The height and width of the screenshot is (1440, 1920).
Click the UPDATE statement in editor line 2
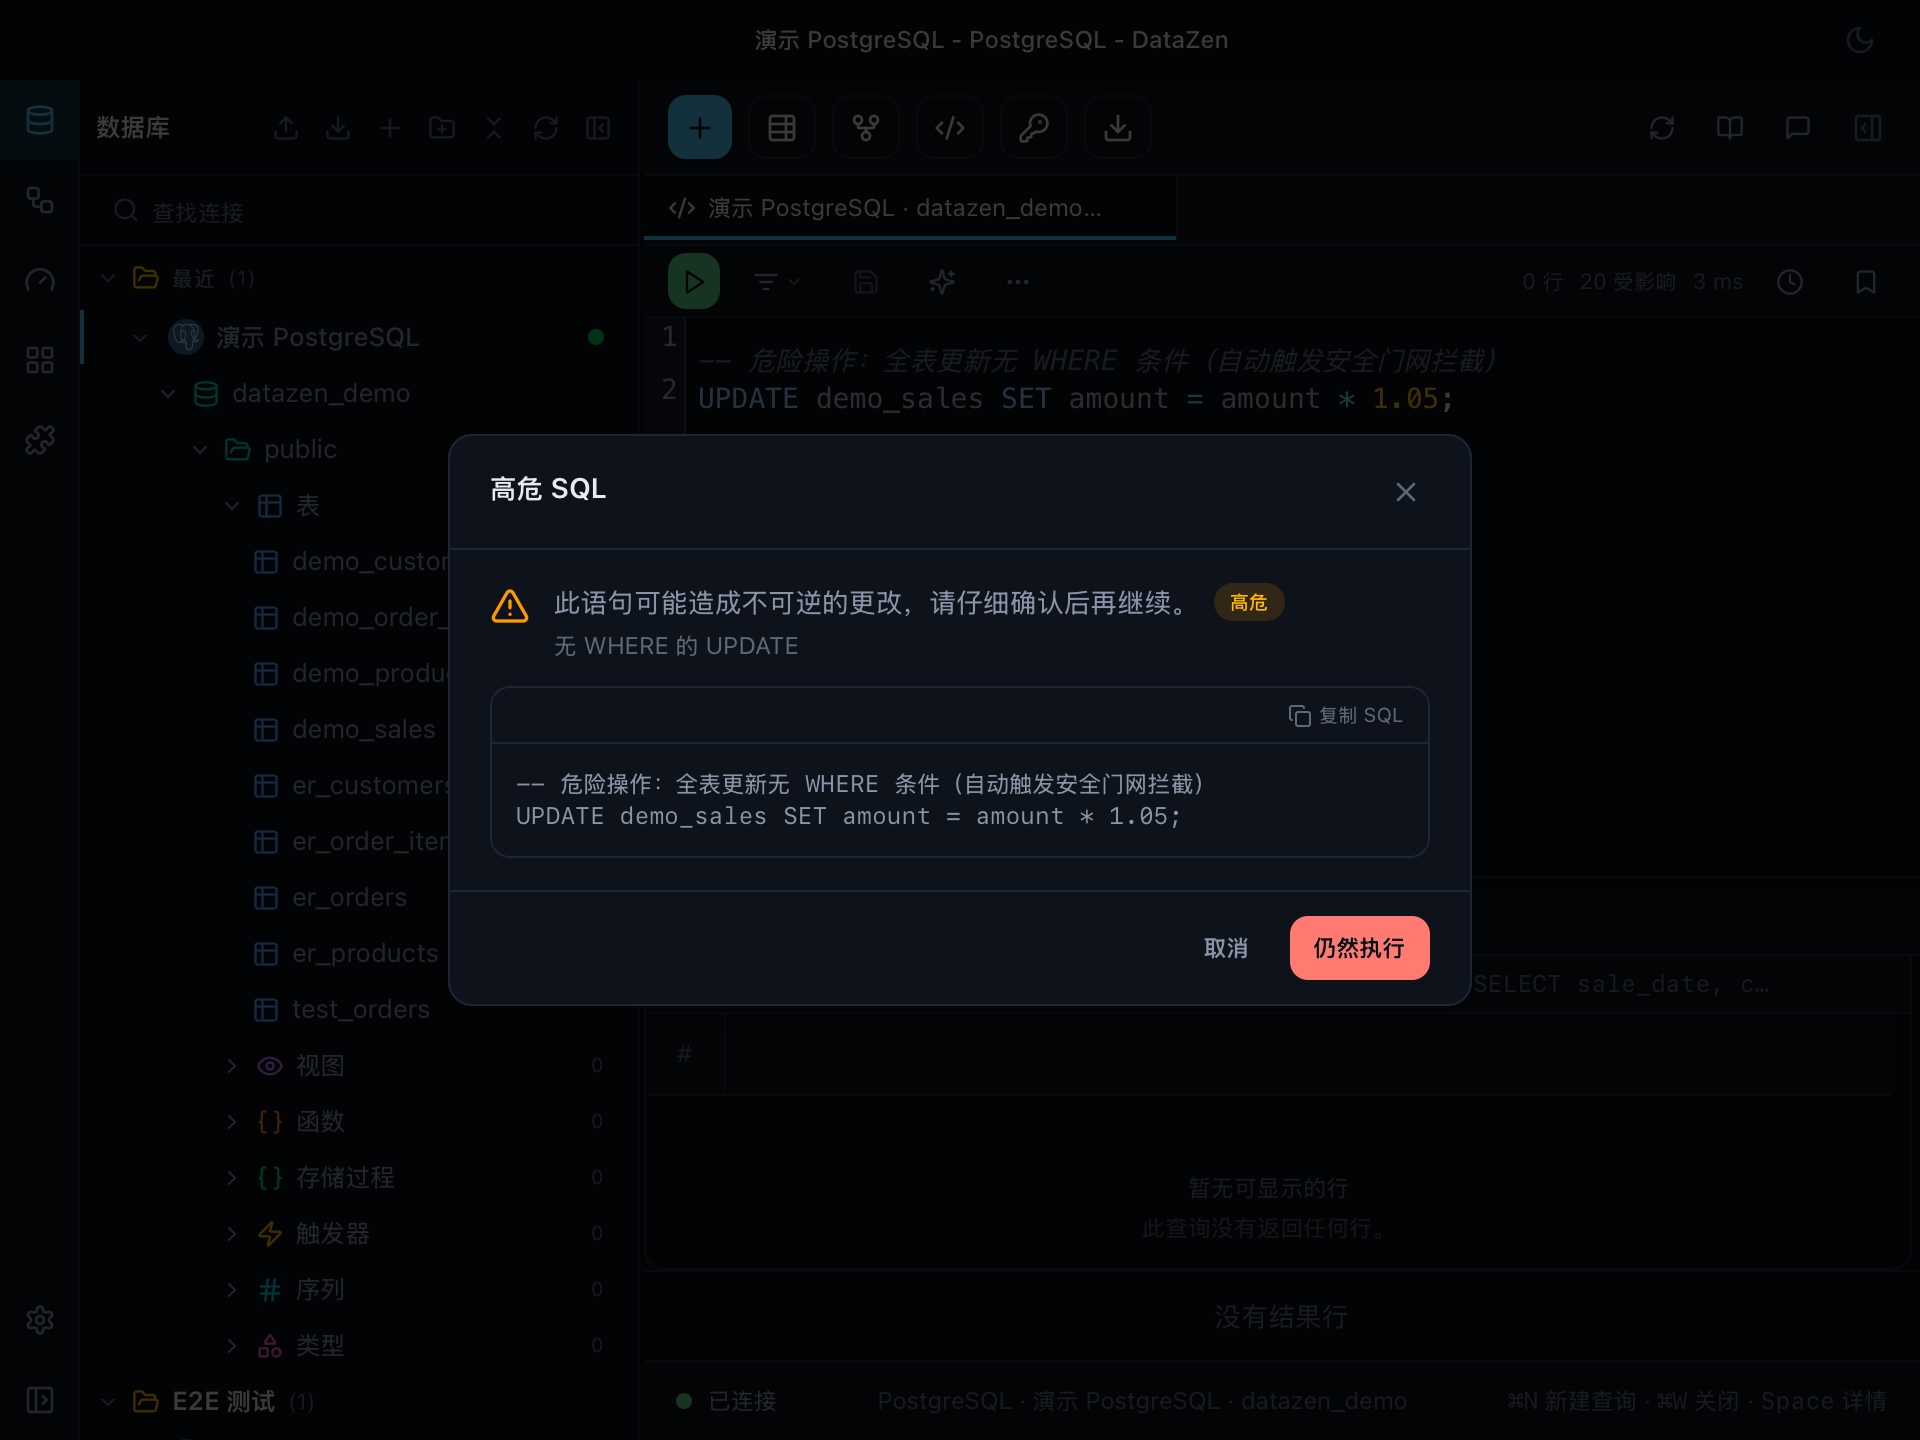(1075, 398)
